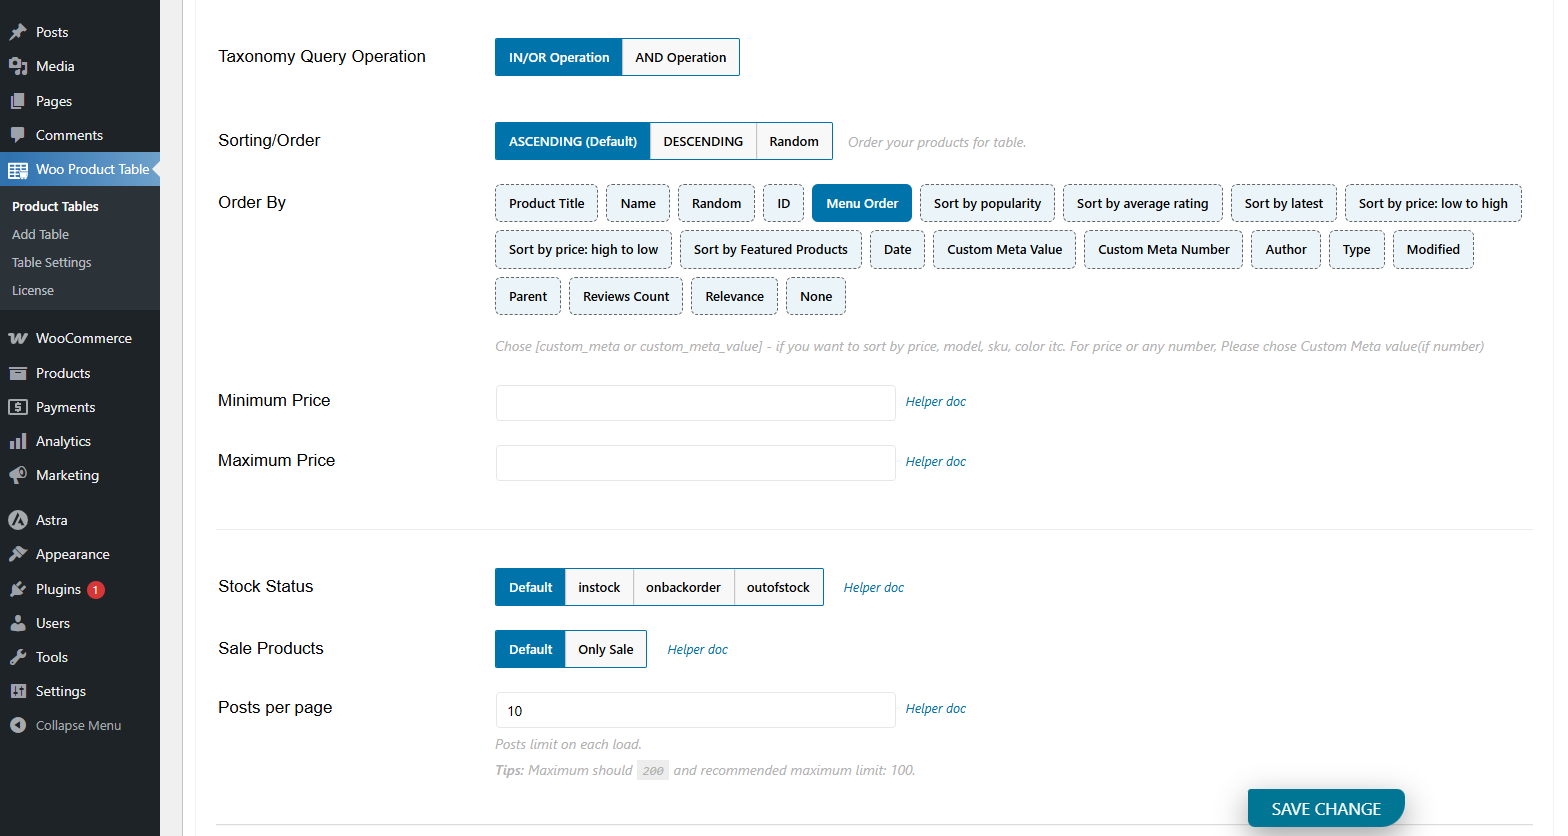This screenshot has width=1568, height=836.
Task: Click the Marketing megaphone icon
Action: 18,475
